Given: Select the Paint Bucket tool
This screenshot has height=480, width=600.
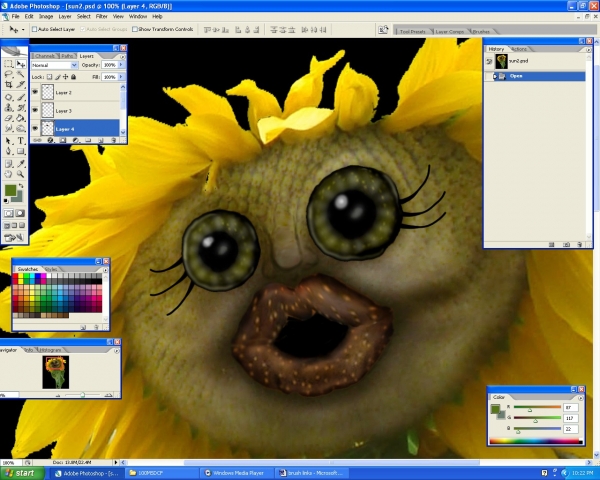Looking at the screenshot, I should point(21,118).
